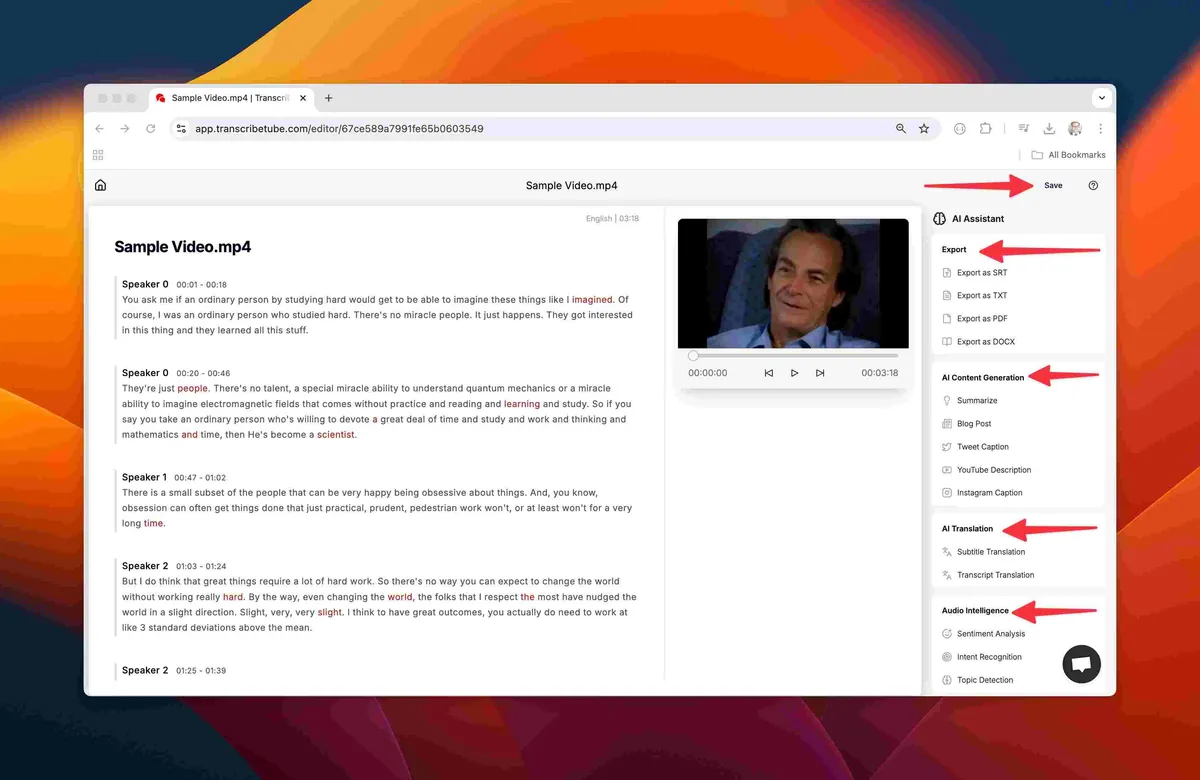Open browser extensions puzzle icon
Viewport: 1200px width, 780px height.
(x=986, y=128)
